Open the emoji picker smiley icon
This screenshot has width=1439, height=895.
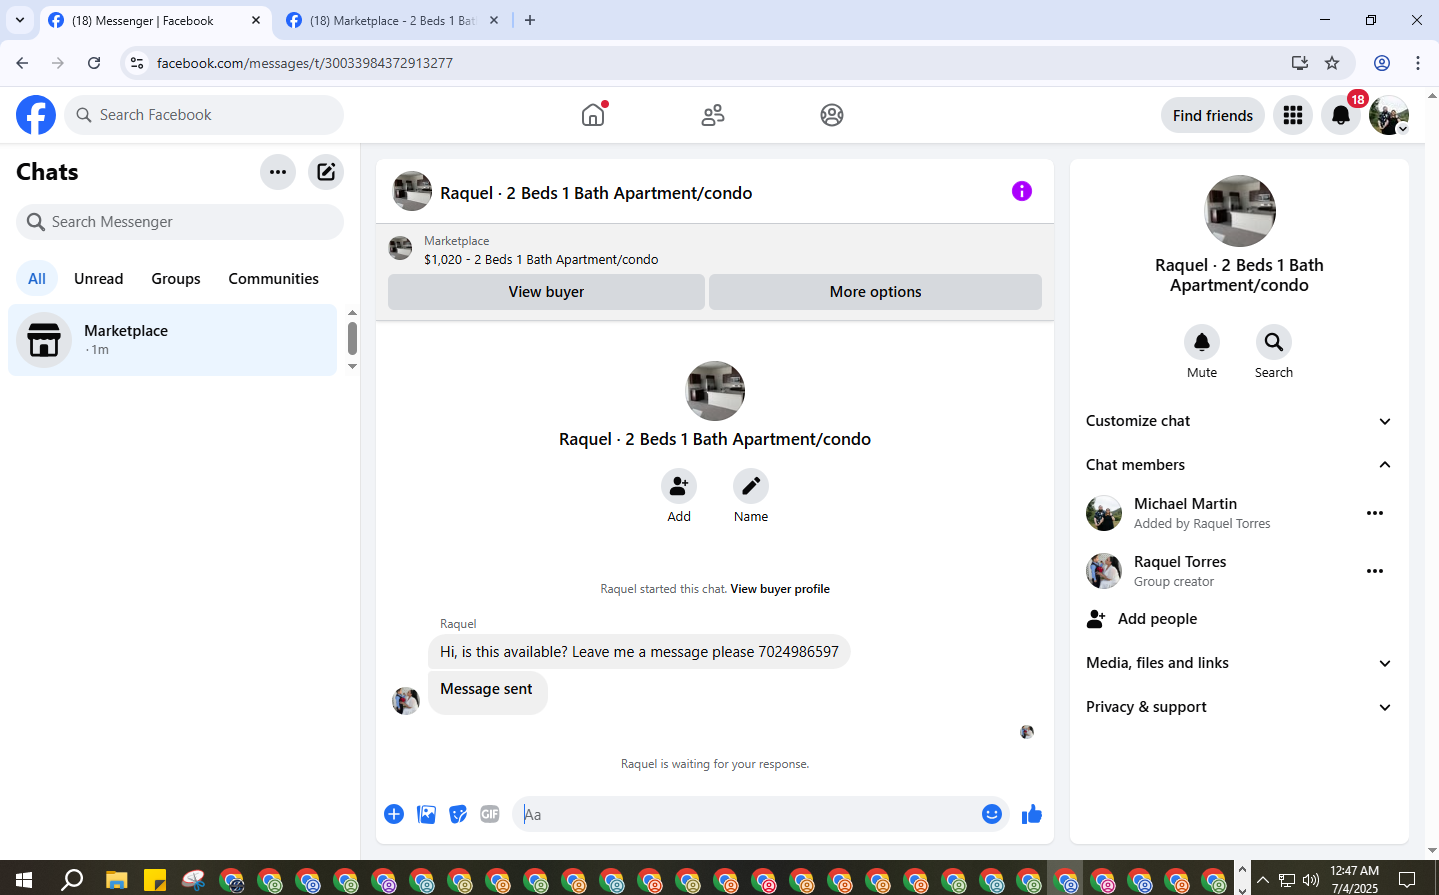click(992, 814)
